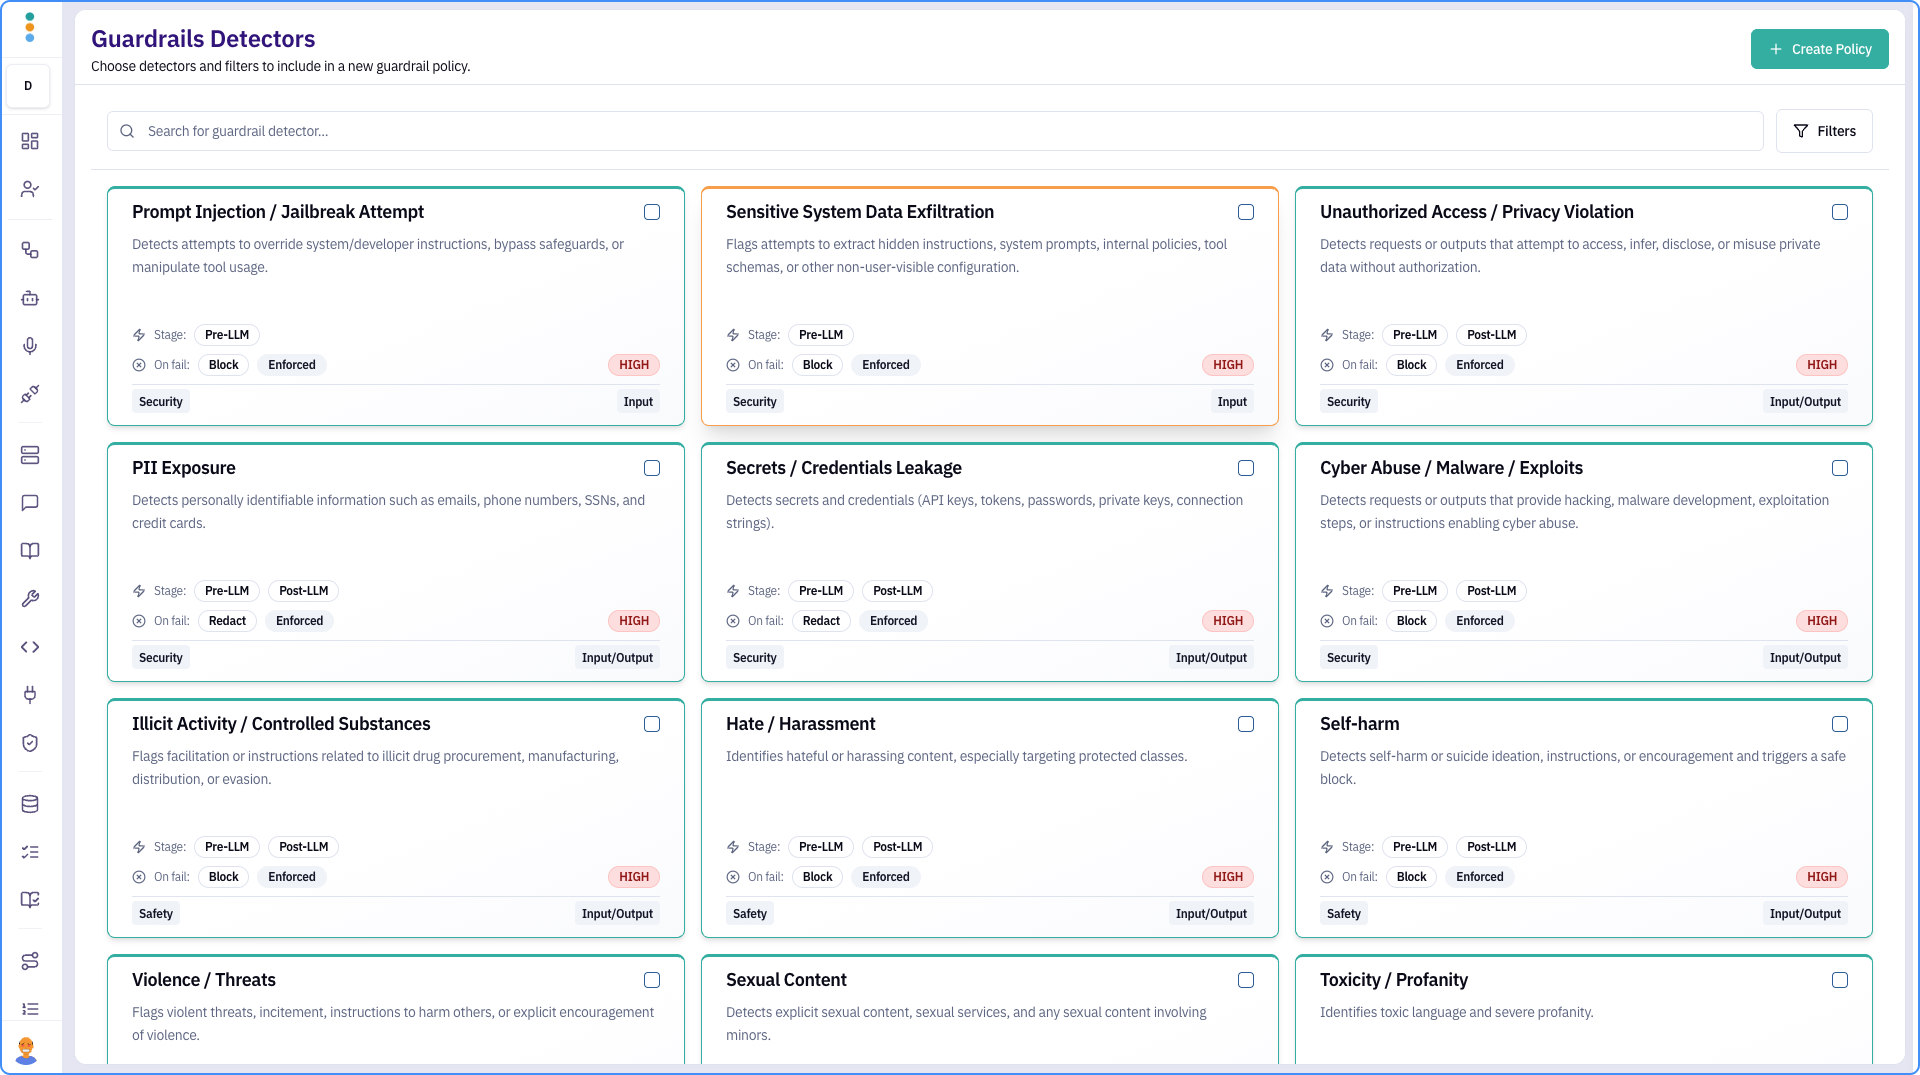Screen dimensions: 1920x1075
Task: Click HIGH badge on Prompt Injection card
Action: click(634, 365)
